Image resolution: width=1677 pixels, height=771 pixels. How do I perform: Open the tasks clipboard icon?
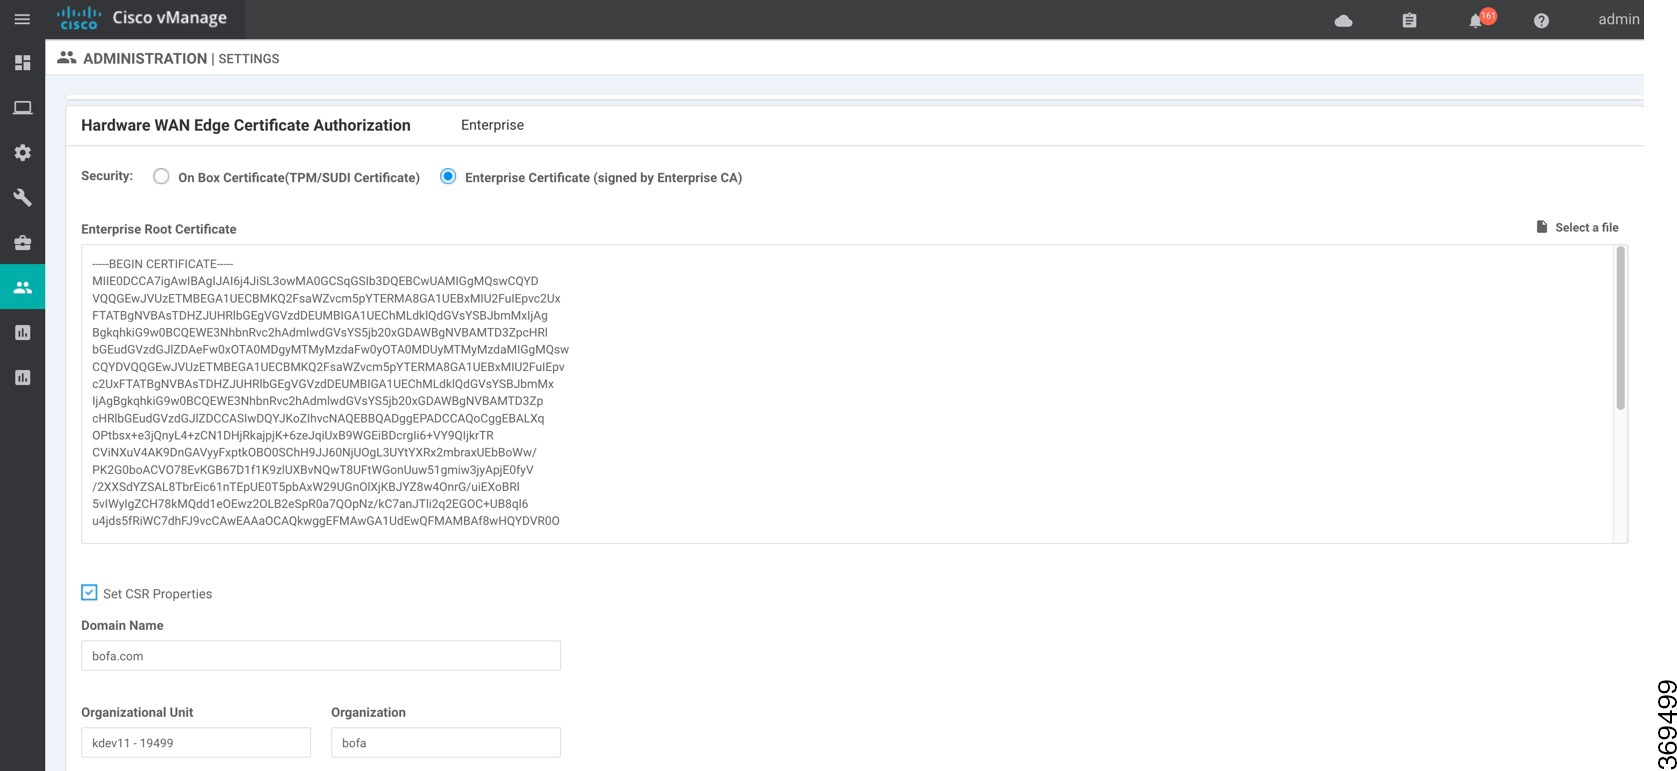pos(1409,20)
